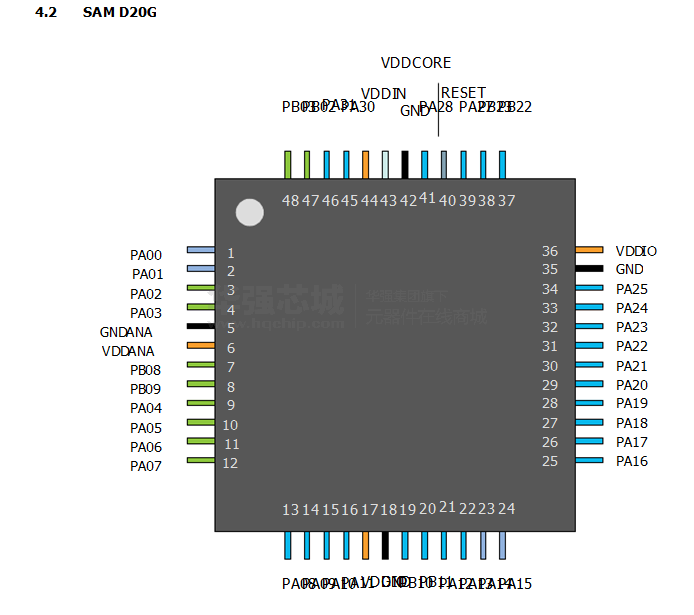This screenshot has width=694, height=615.
Task: Select the PA25 pin label
Action: tap(632, 289)
